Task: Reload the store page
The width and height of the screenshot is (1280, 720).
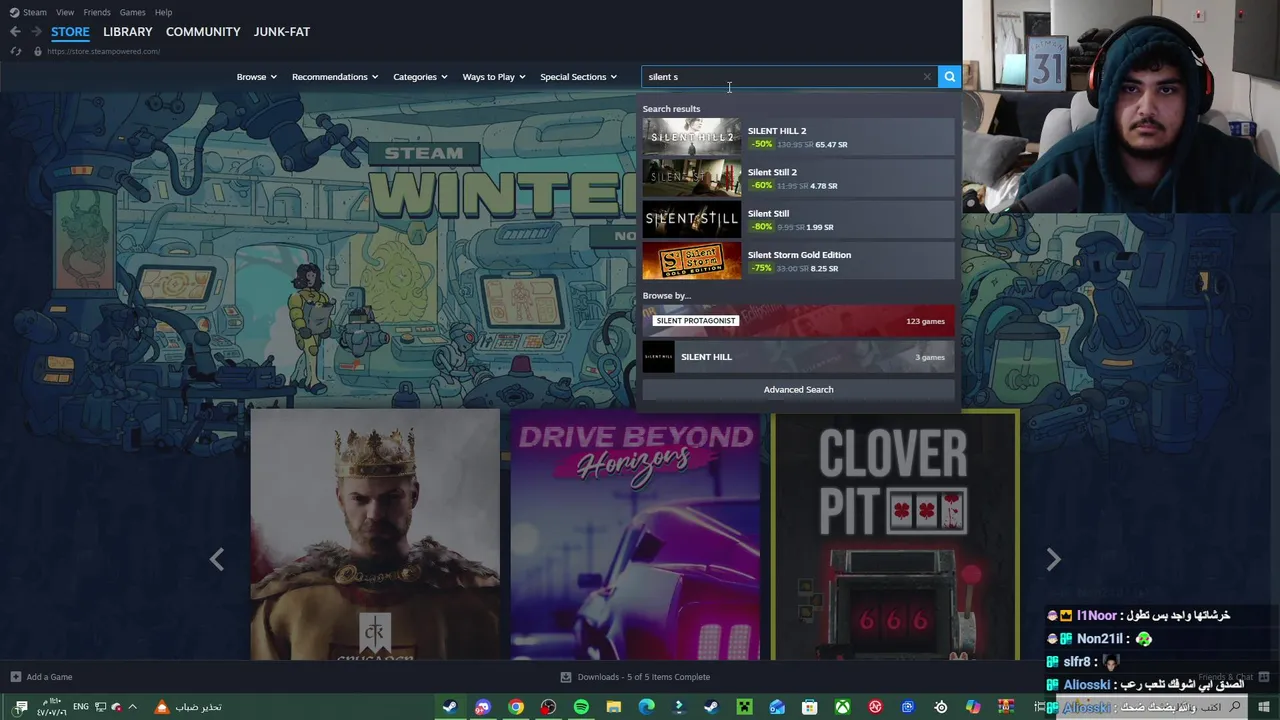Action: 16,51
